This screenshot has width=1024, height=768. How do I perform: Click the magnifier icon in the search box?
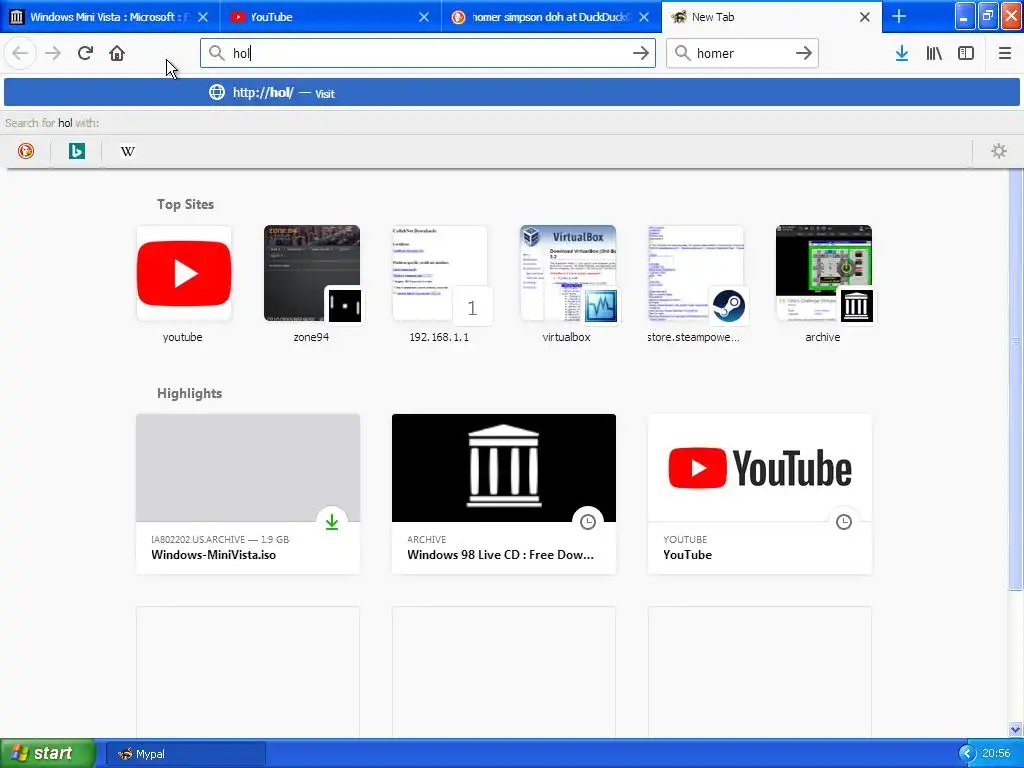[682, 53]
